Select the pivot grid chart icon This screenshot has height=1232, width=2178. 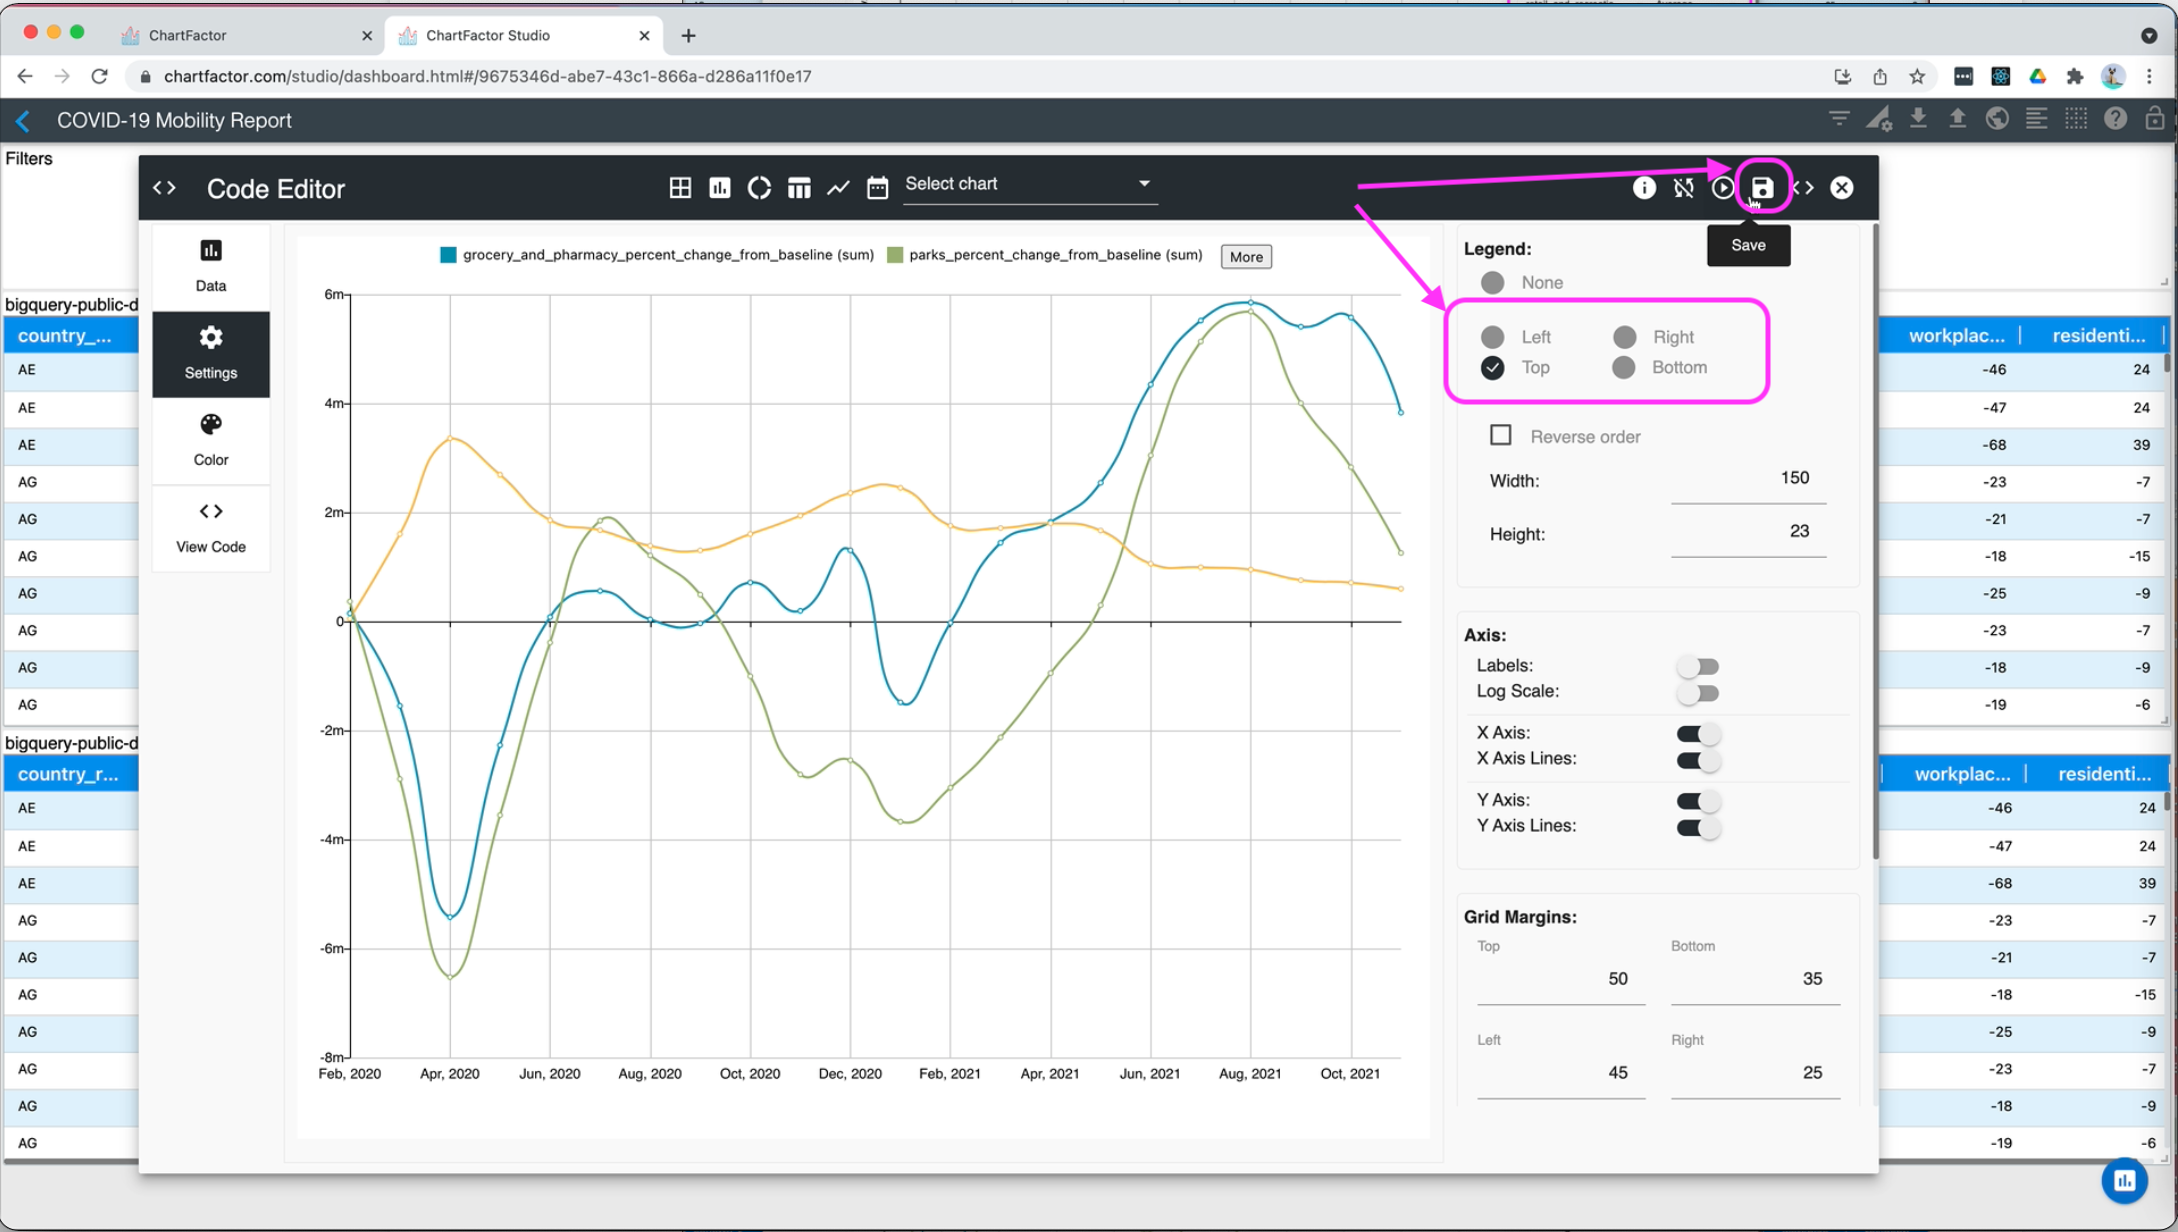680,188
